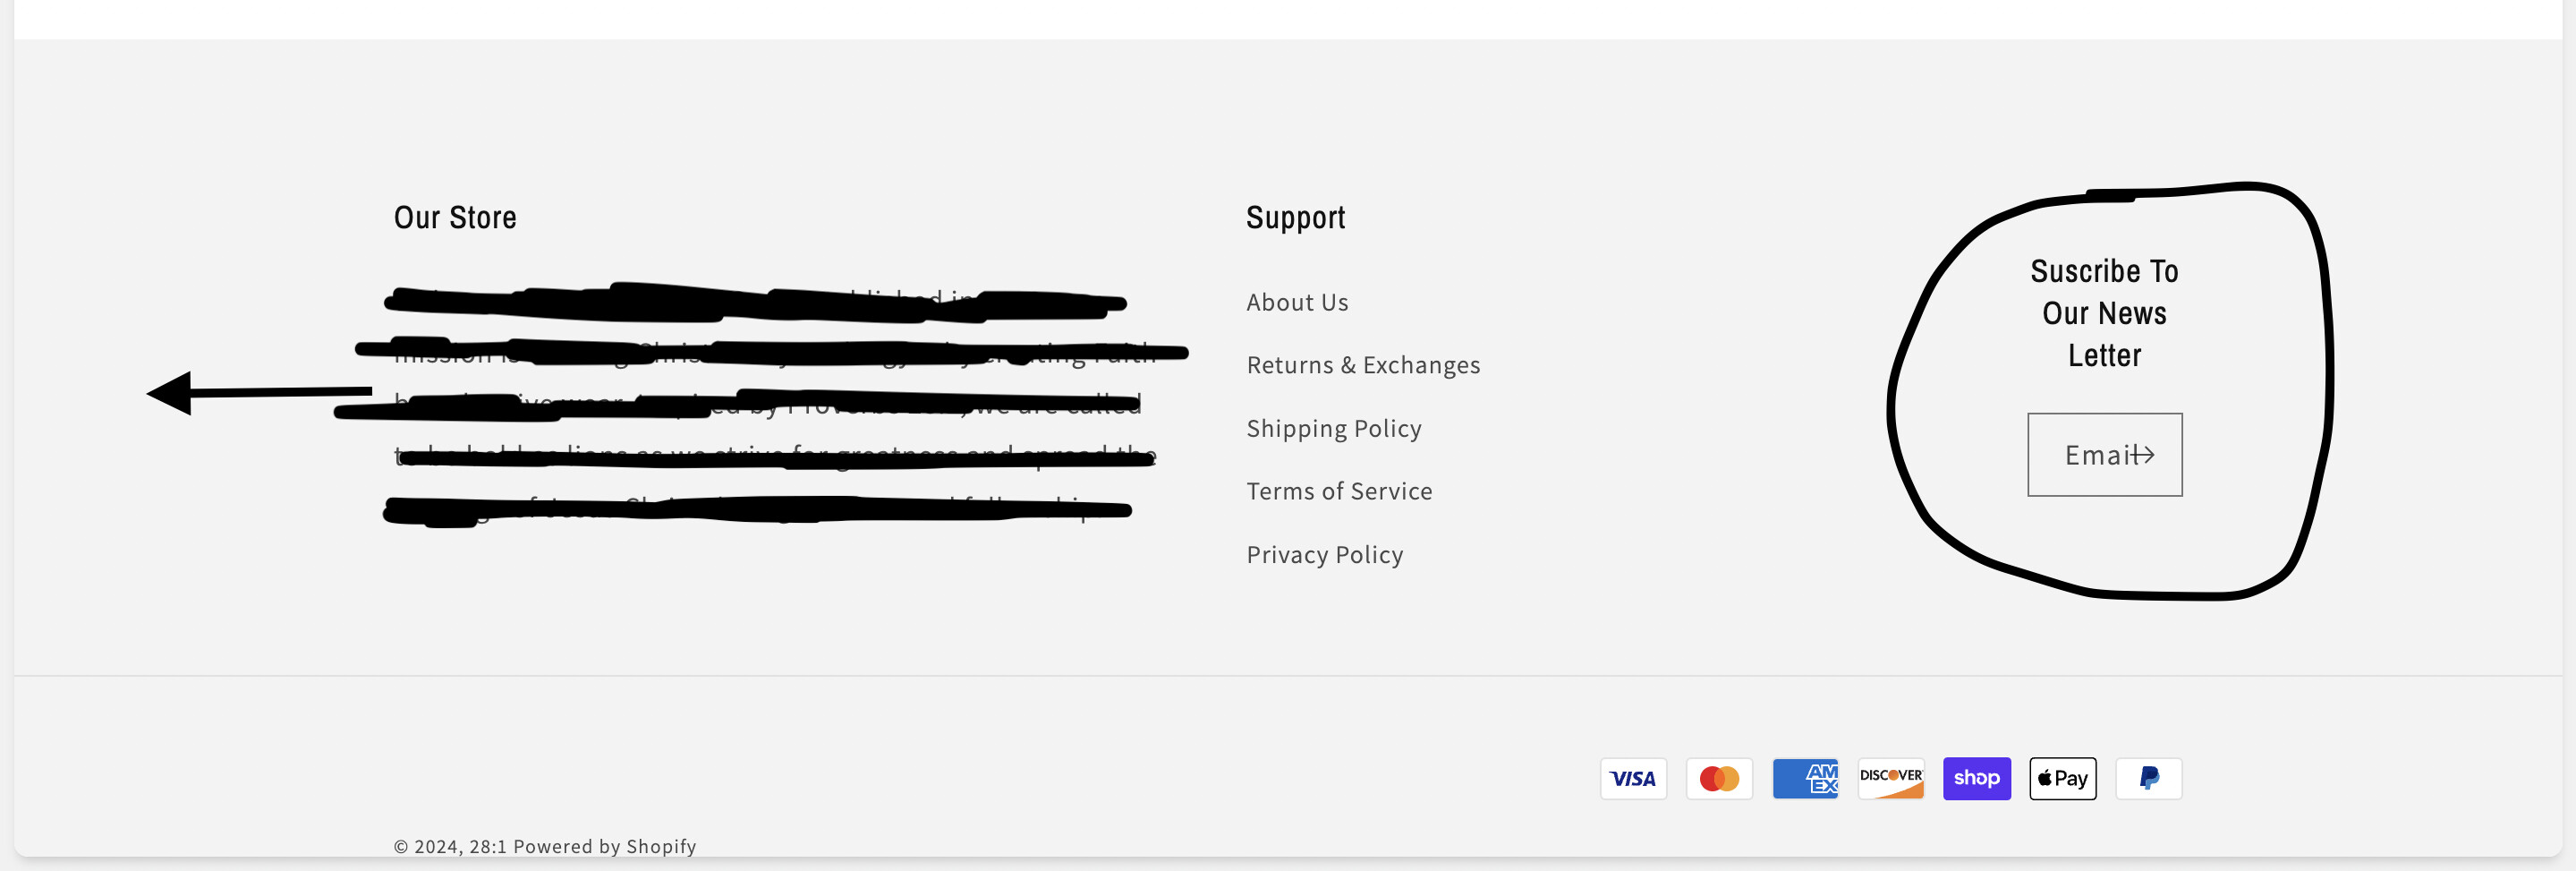The width and height of the screenshot is (2576, 871).
Task: Open the Privacy Policy link
Action: tap(1324, 554)
